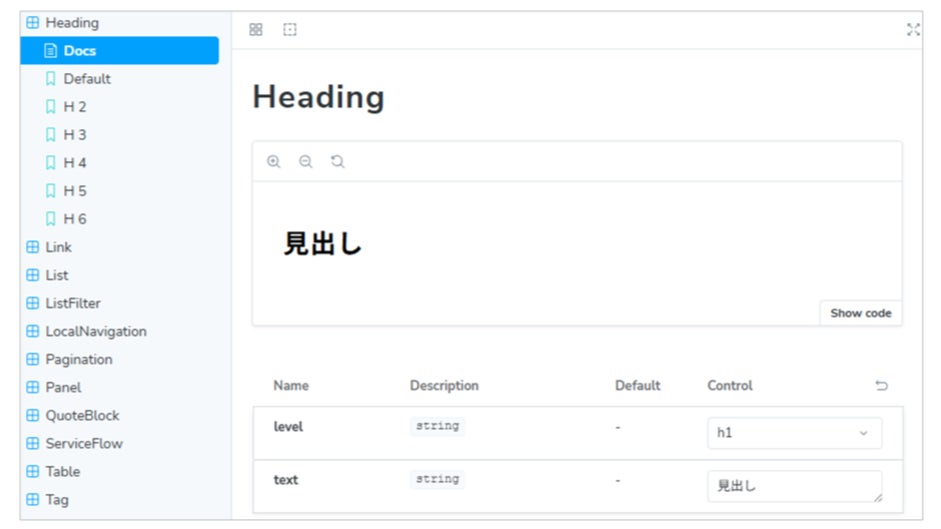The image size is (941, 529).
Task: Expand the ListFilter component
Action: 73,303
